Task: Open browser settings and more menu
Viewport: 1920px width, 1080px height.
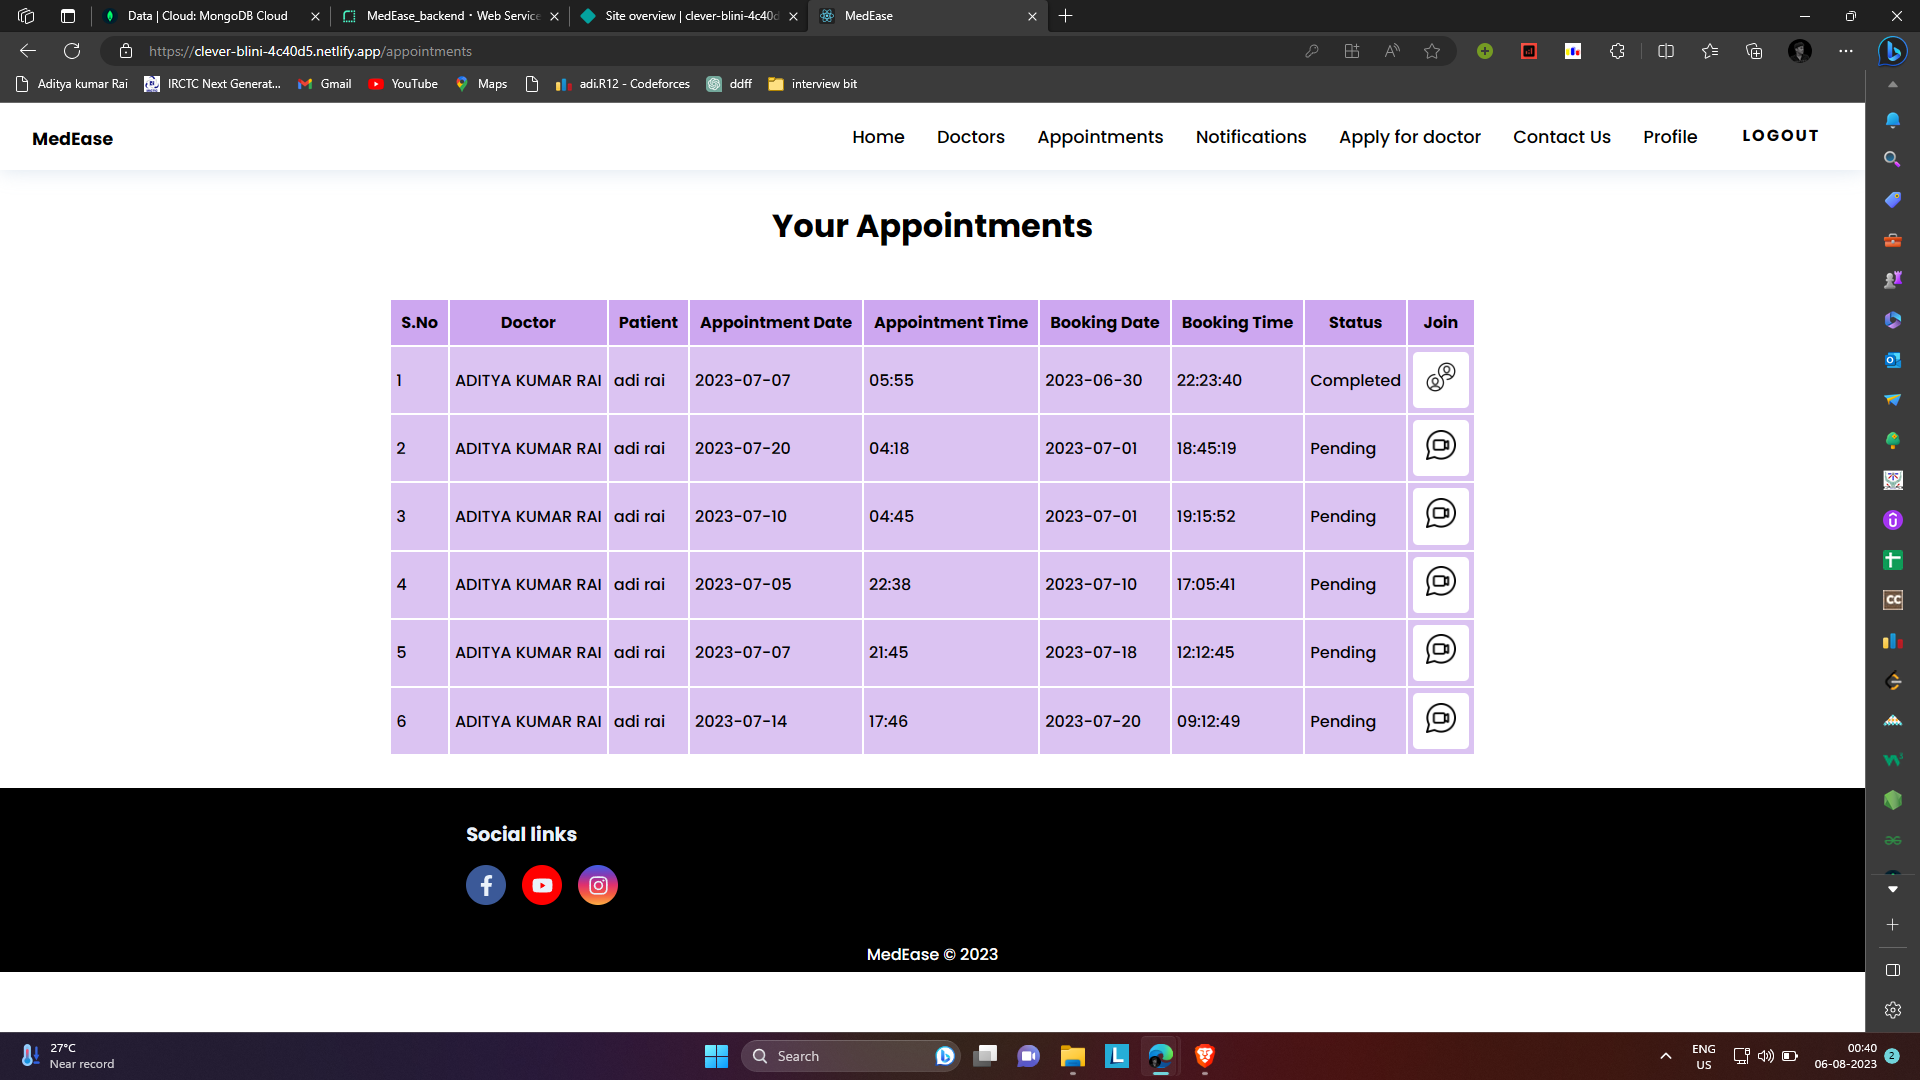Action: click(x=1846, y=51)
